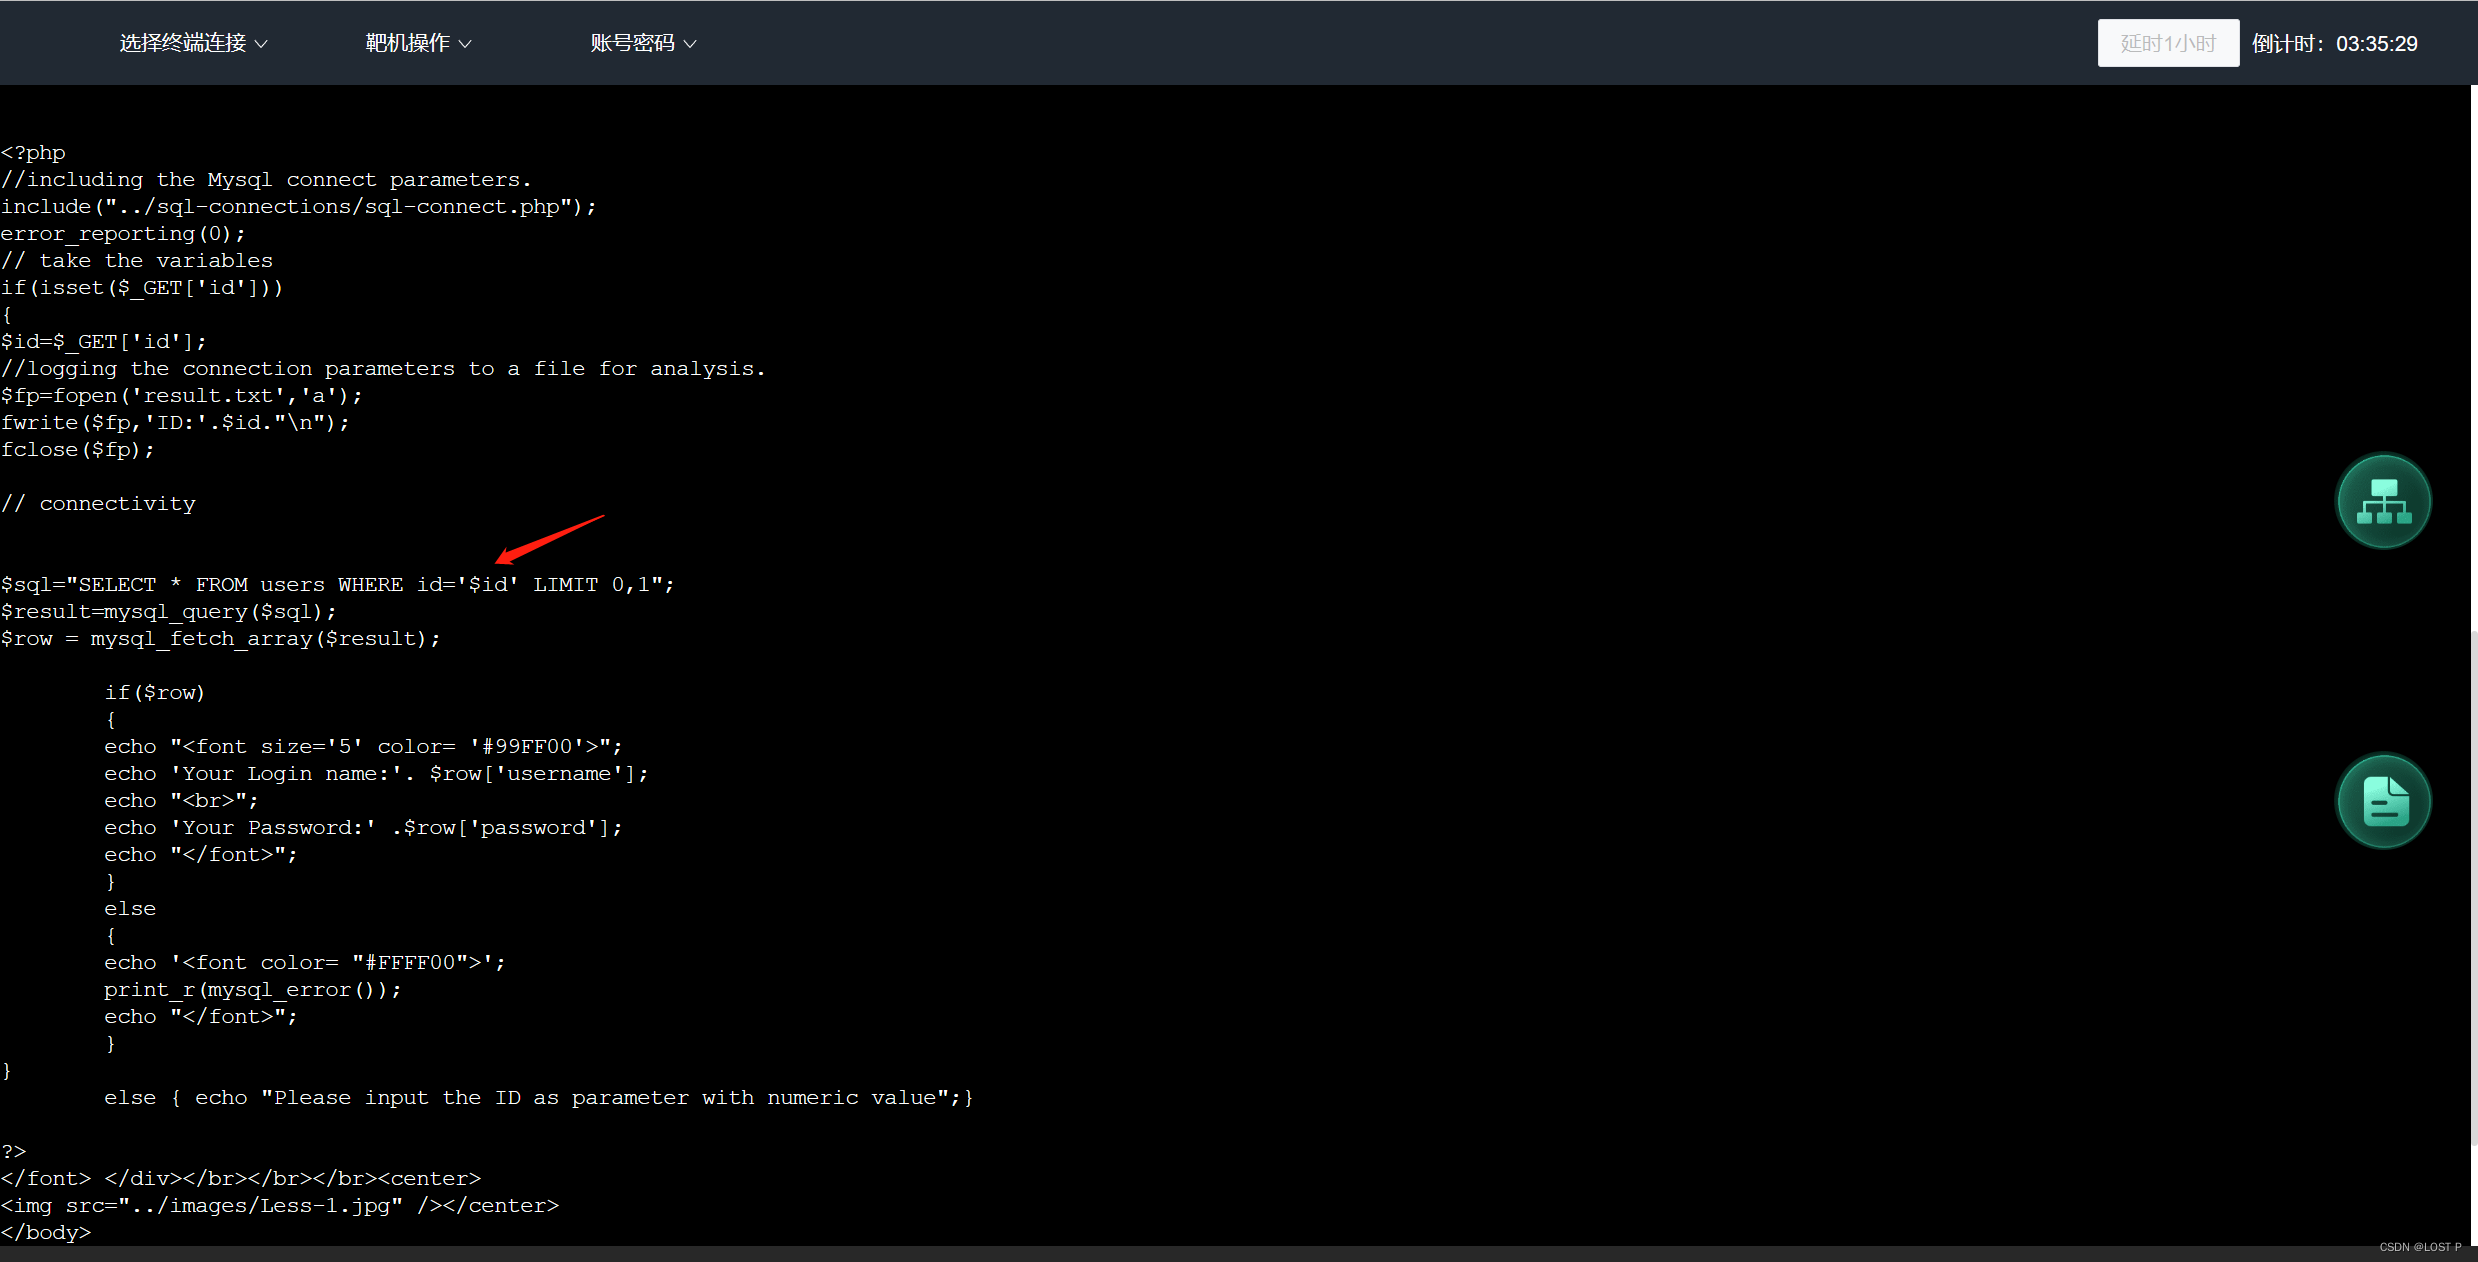Click the <?php opening tag
2478x1262 pixels.
pyautogui.click(x=33, y=152)
